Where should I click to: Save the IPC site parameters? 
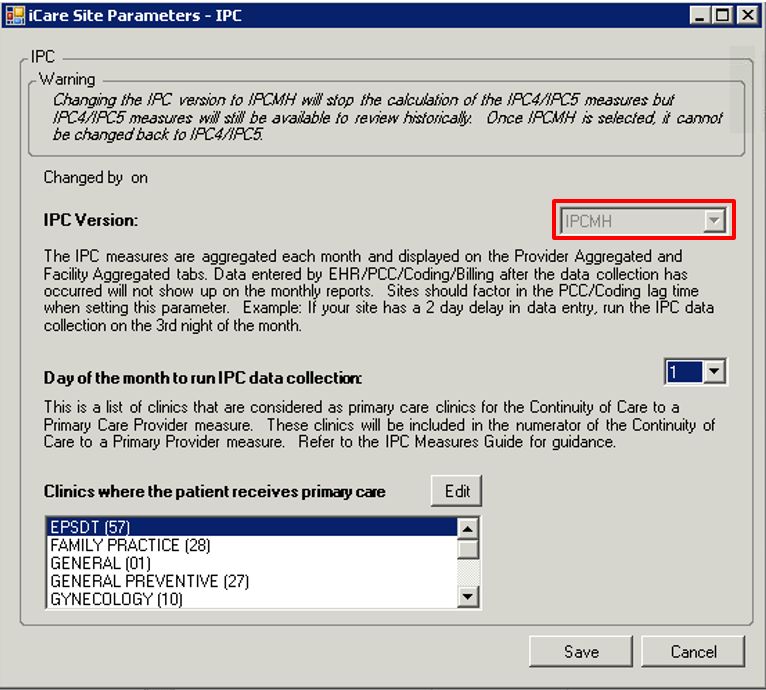(581, 651)
